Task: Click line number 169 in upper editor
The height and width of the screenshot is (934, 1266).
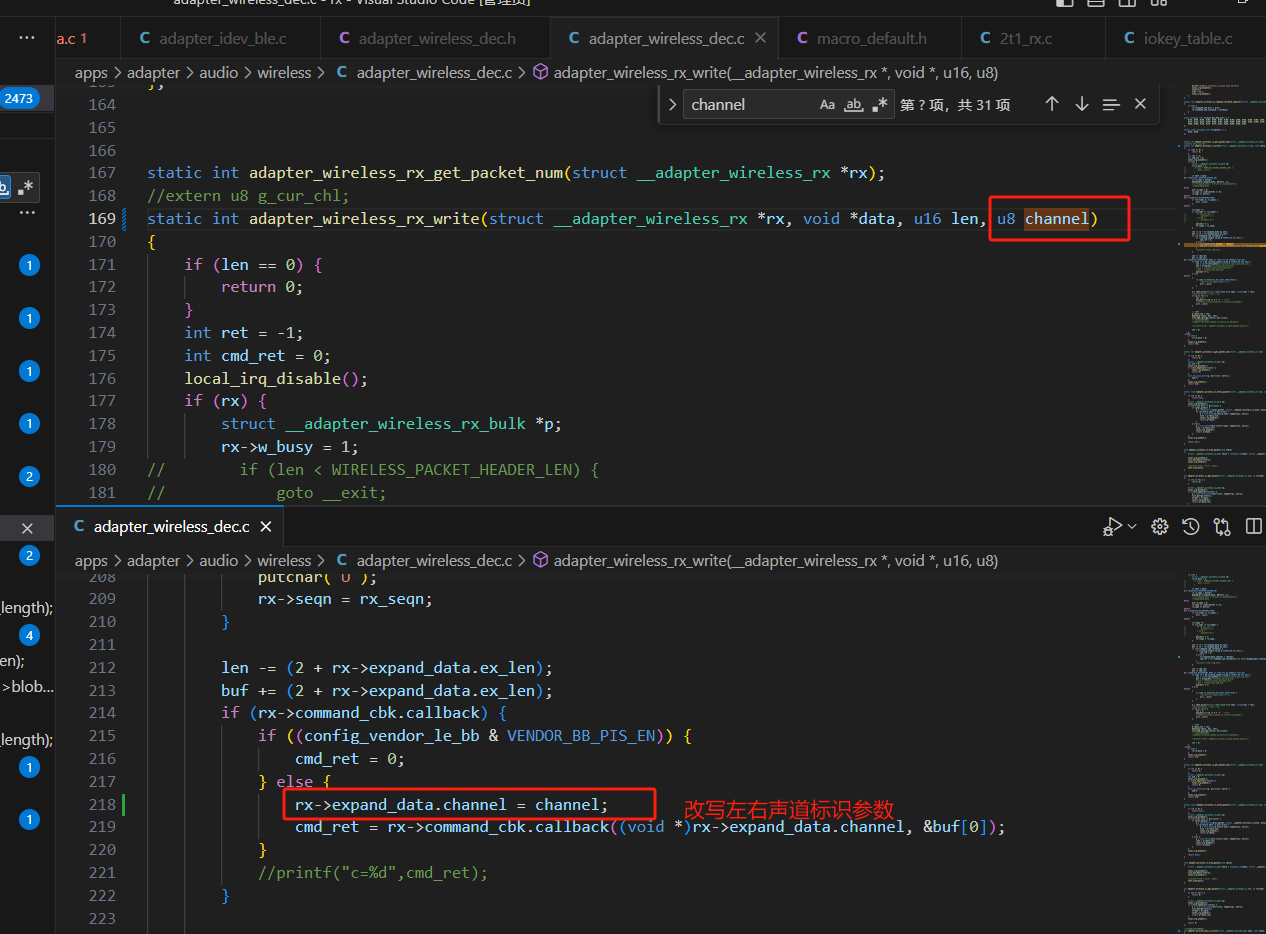Action: coord(102,218)
